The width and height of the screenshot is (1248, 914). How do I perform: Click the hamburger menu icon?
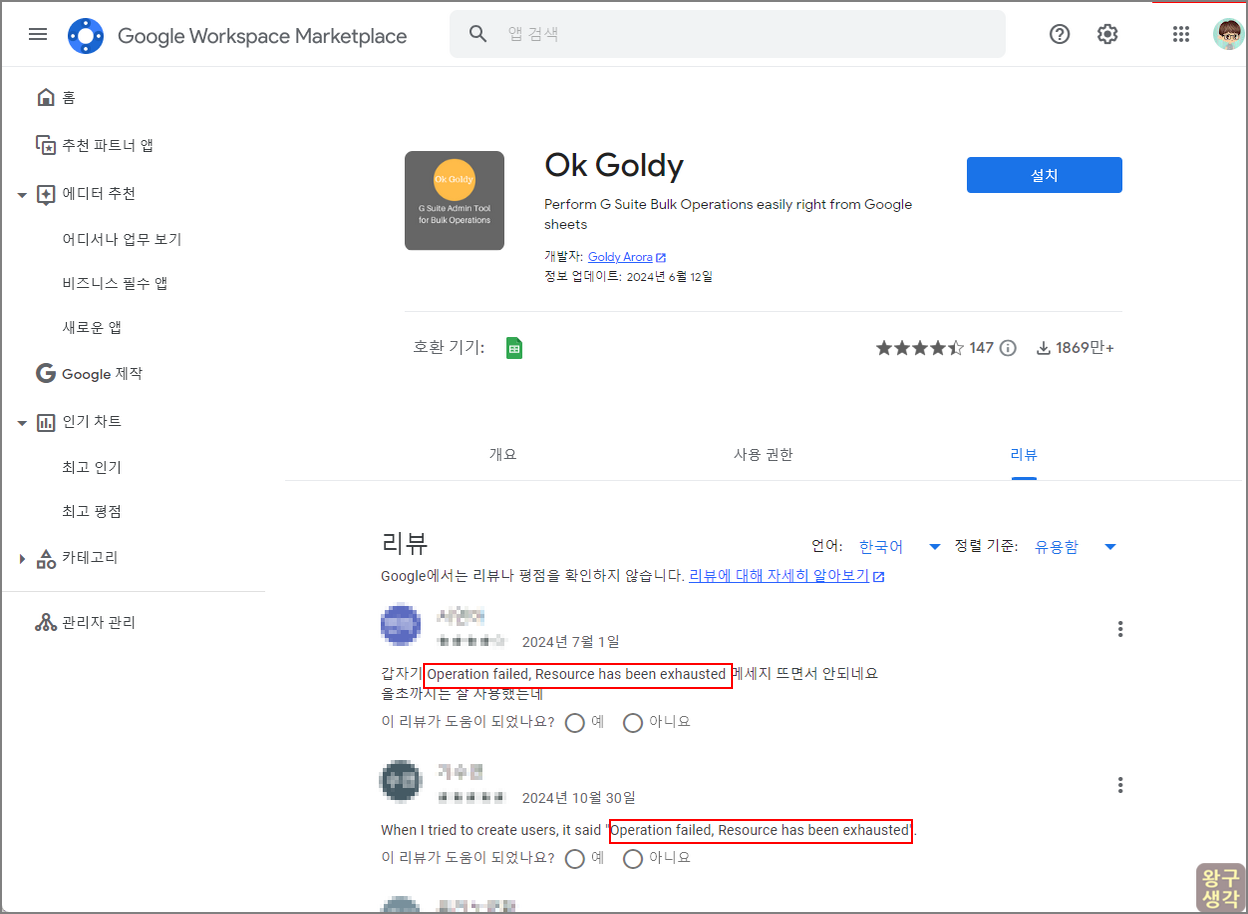click(38, 34)
